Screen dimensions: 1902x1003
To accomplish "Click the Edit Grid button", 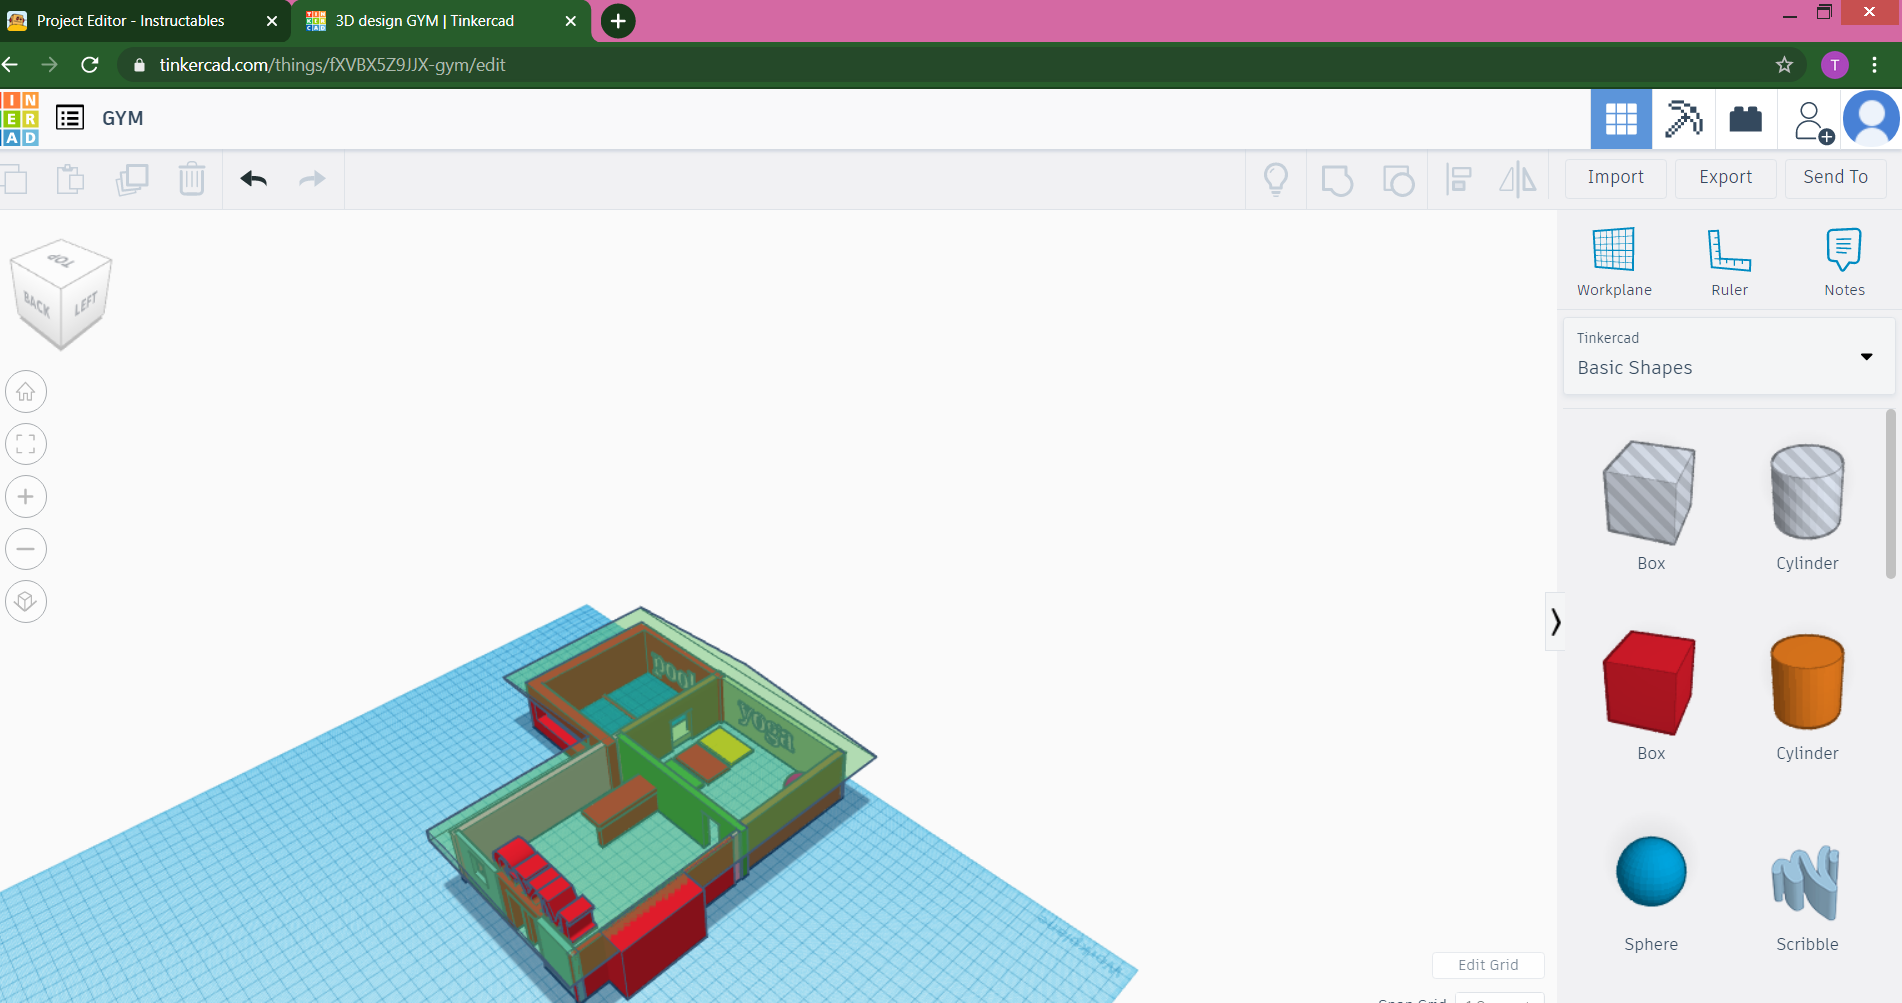I will tap(1488, 965).
